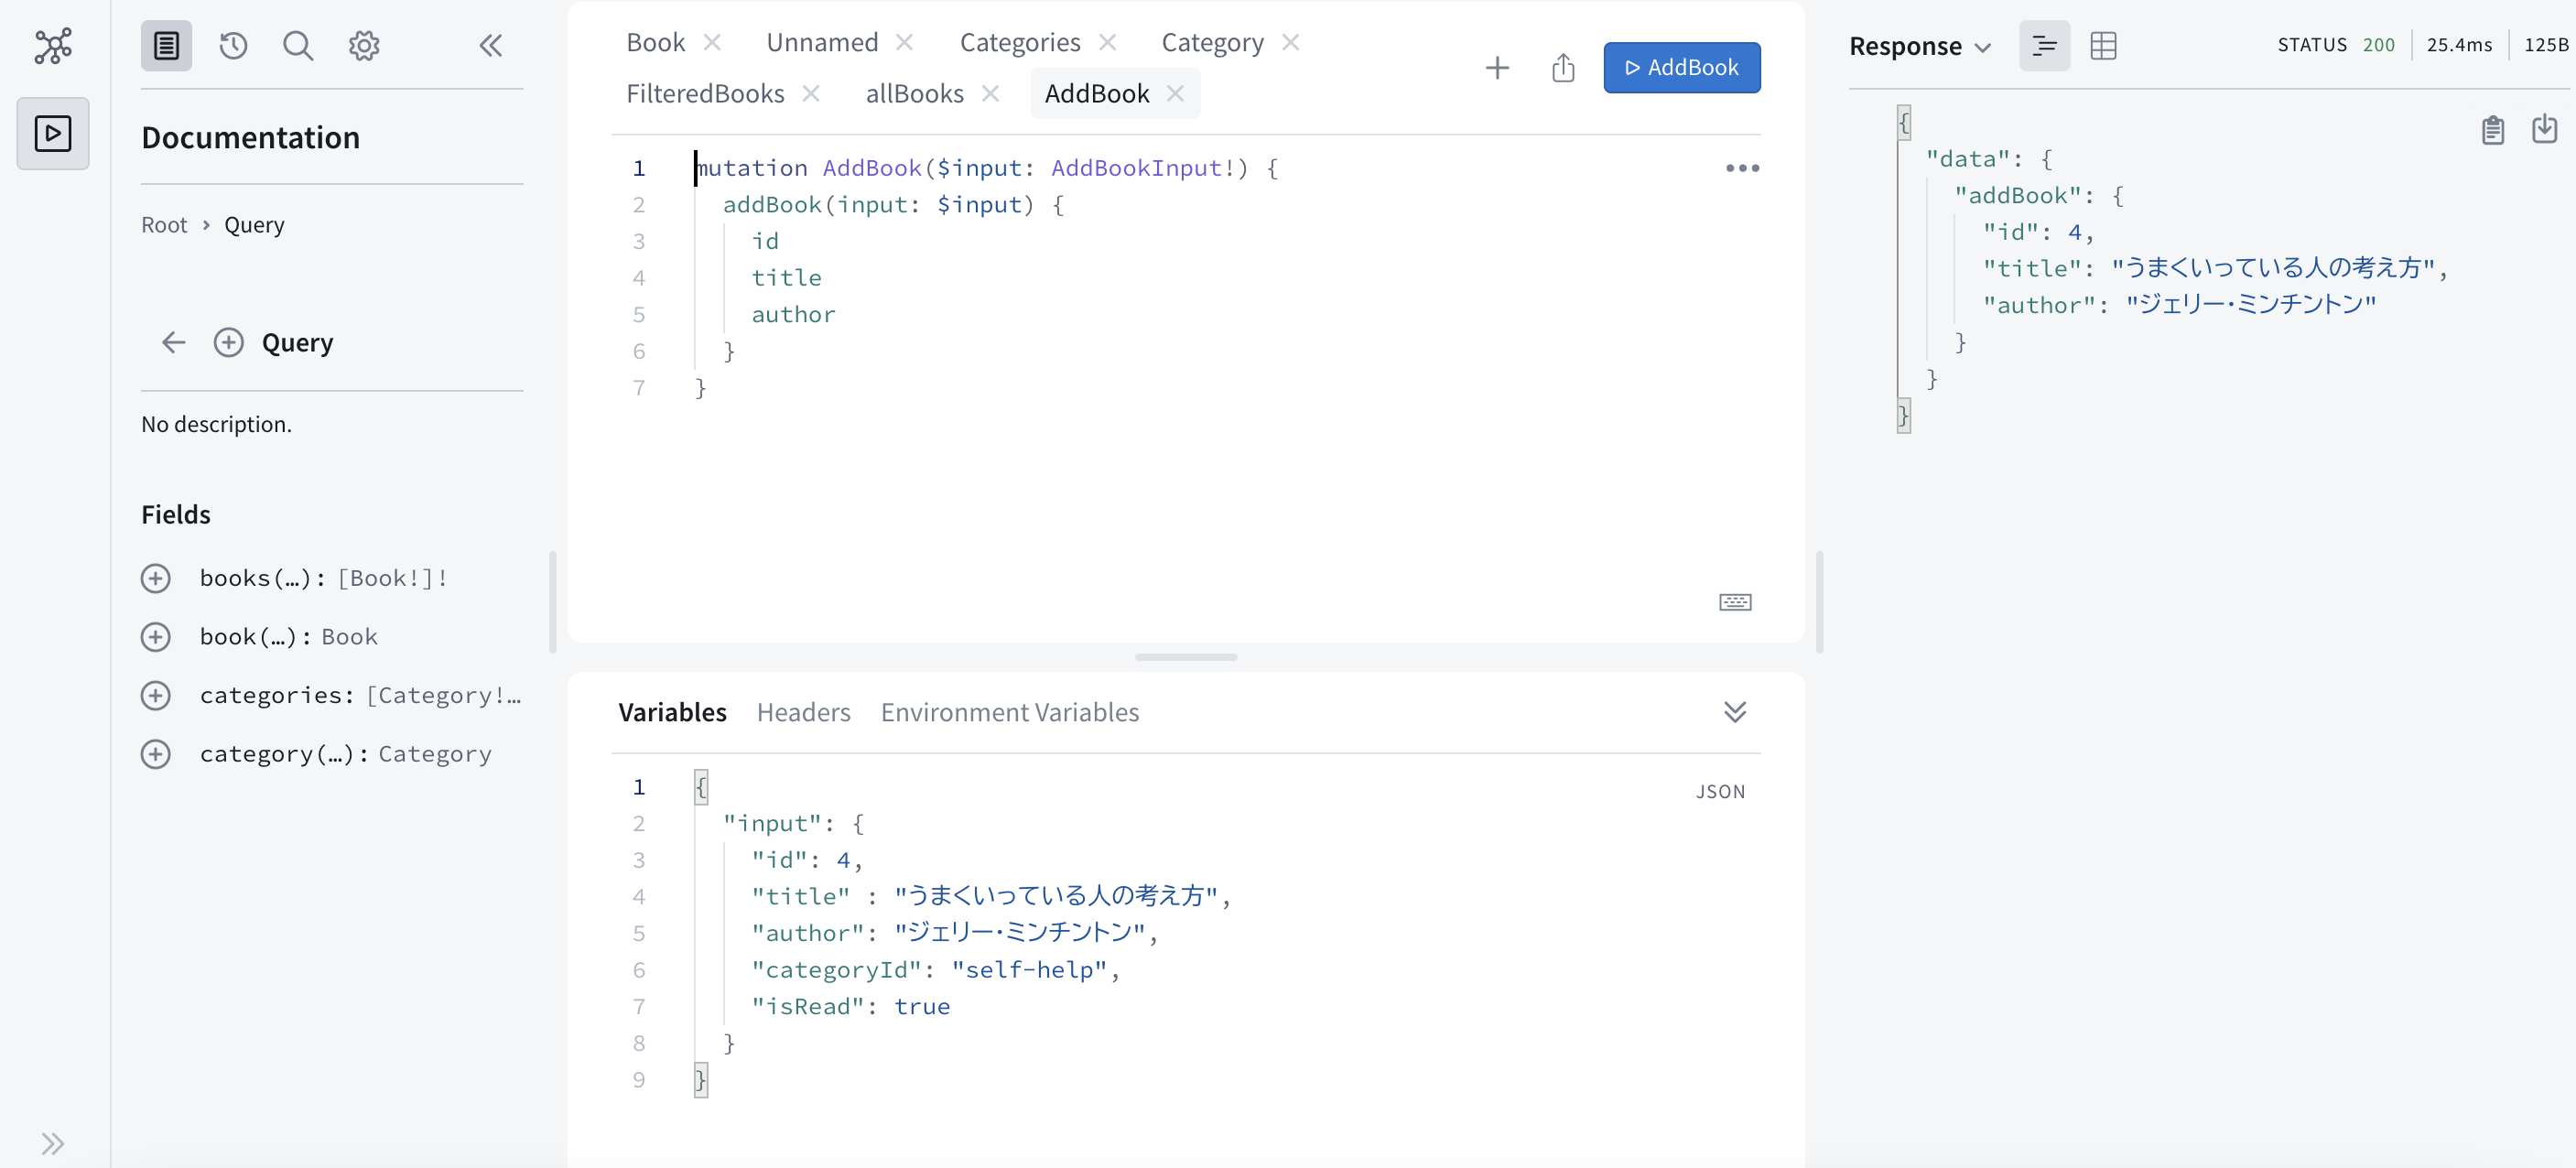Close the Category tab

(x=1290, y=42)
